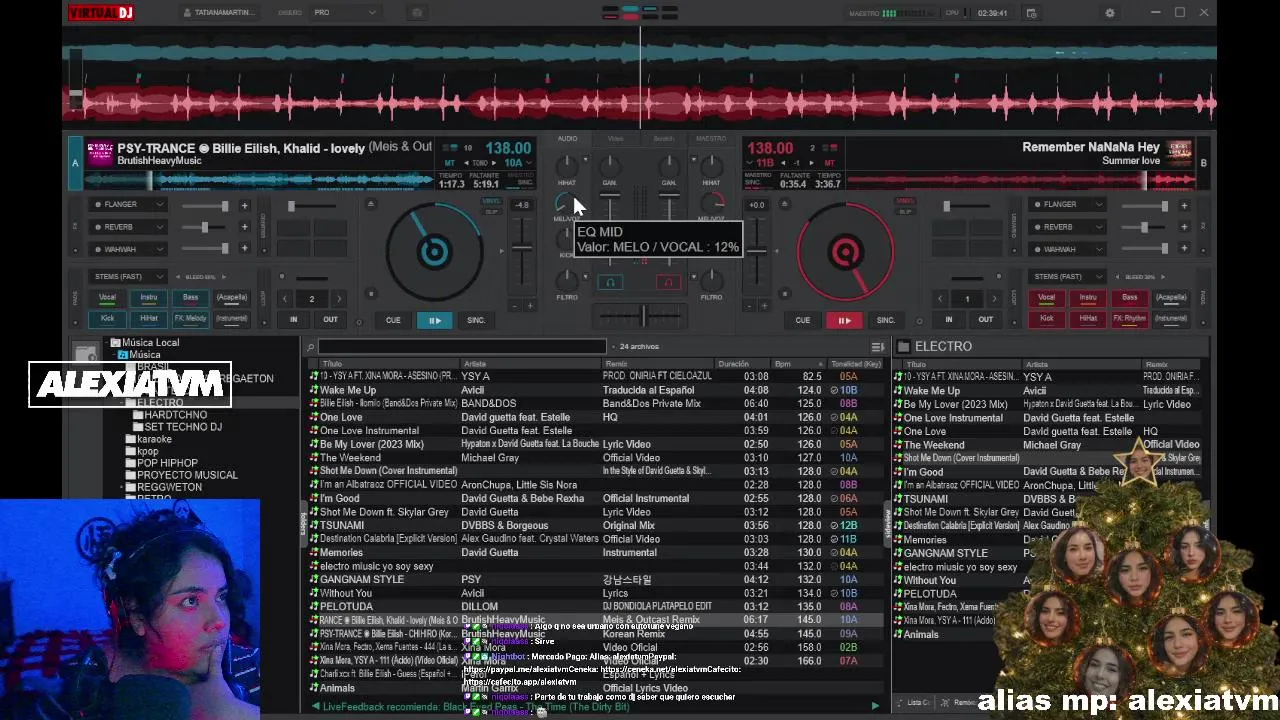This screenshot has width=1280, height=720.
Task: Toggle the HiHat stem on deck A
Action: tap(149, 318)
